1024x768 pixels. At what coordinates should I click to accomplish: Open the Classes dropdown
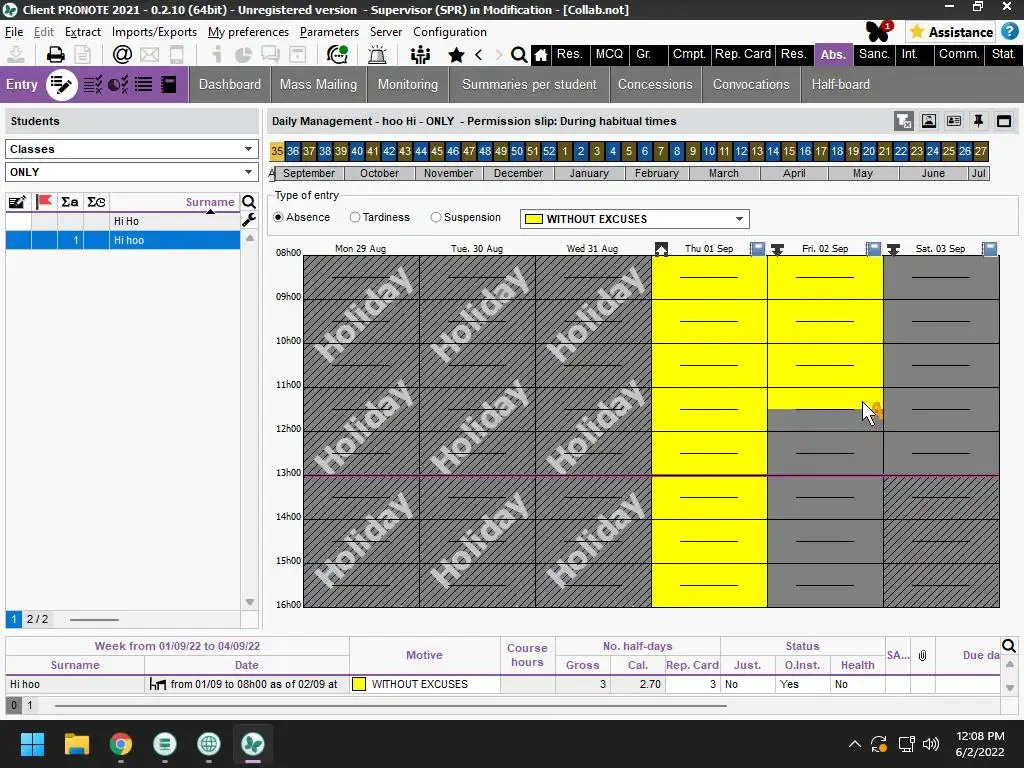point(131,149)
